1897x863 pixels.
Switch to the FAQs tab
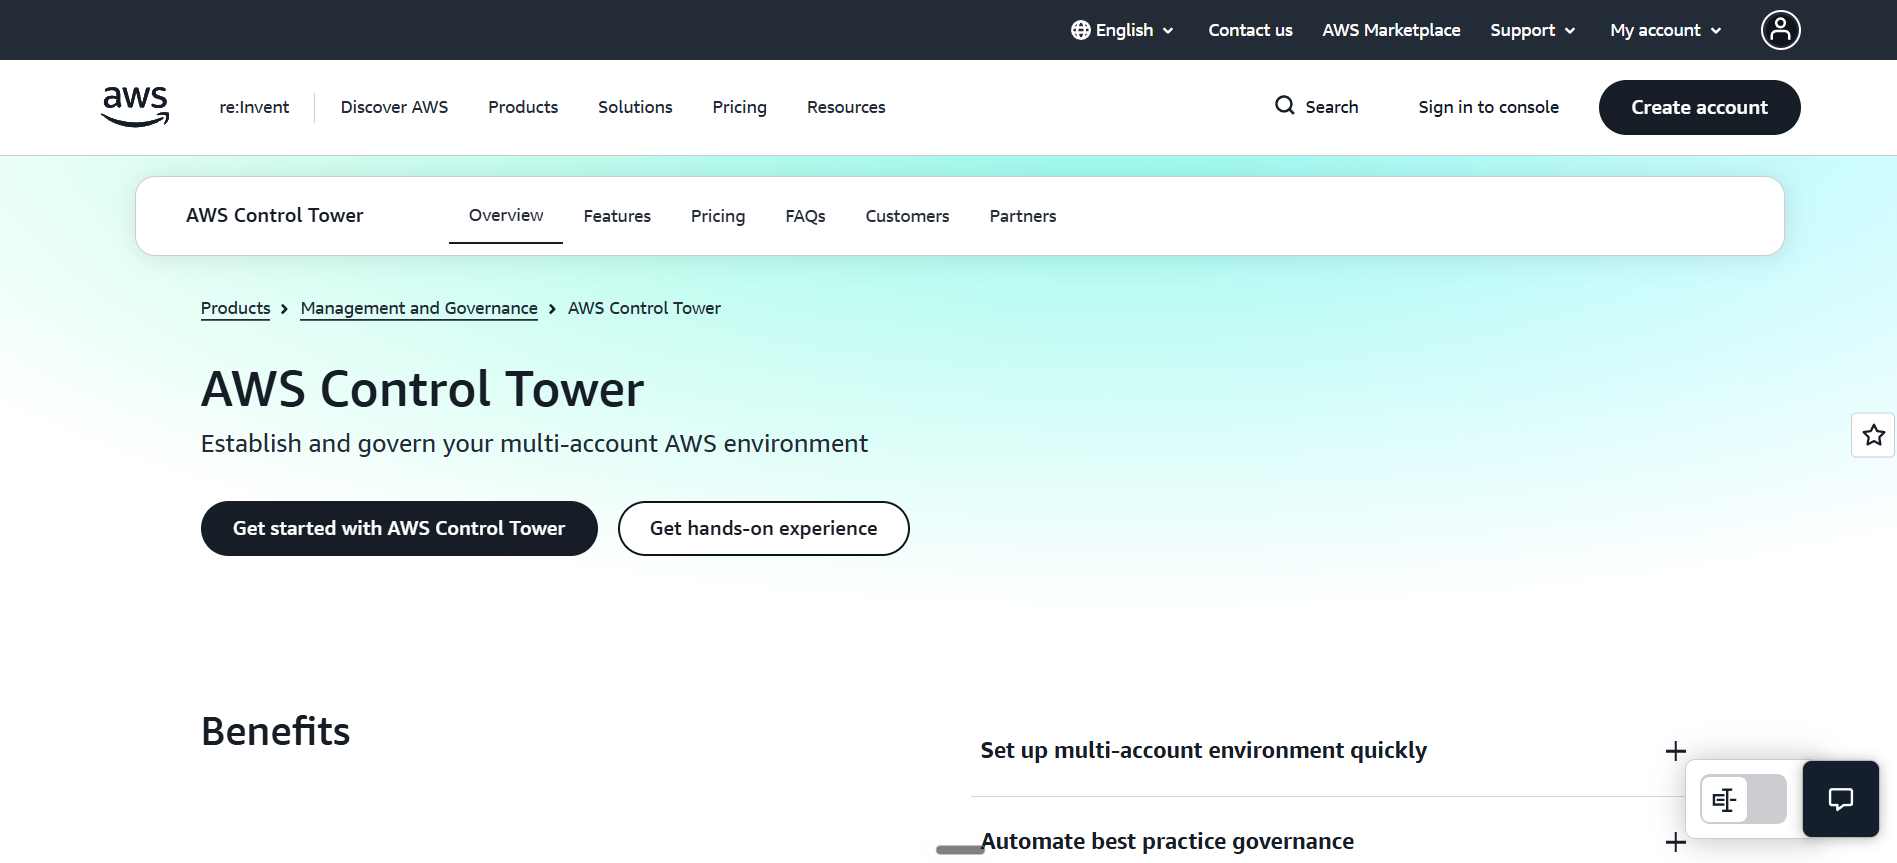(805, 216)
